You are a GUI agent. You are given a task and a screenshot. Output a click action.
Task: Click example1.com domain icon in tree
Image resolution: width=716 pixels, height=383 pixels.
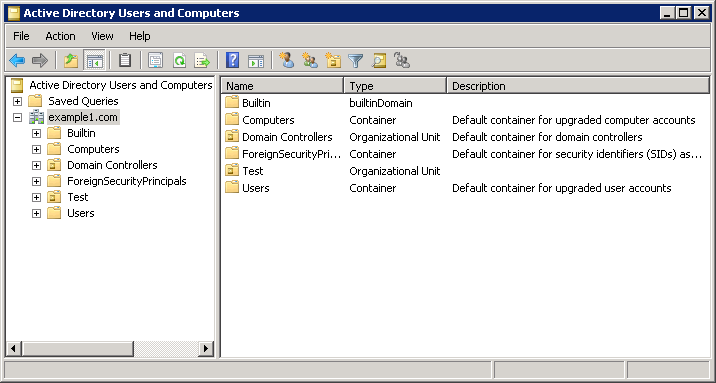[x=36, y=117]
